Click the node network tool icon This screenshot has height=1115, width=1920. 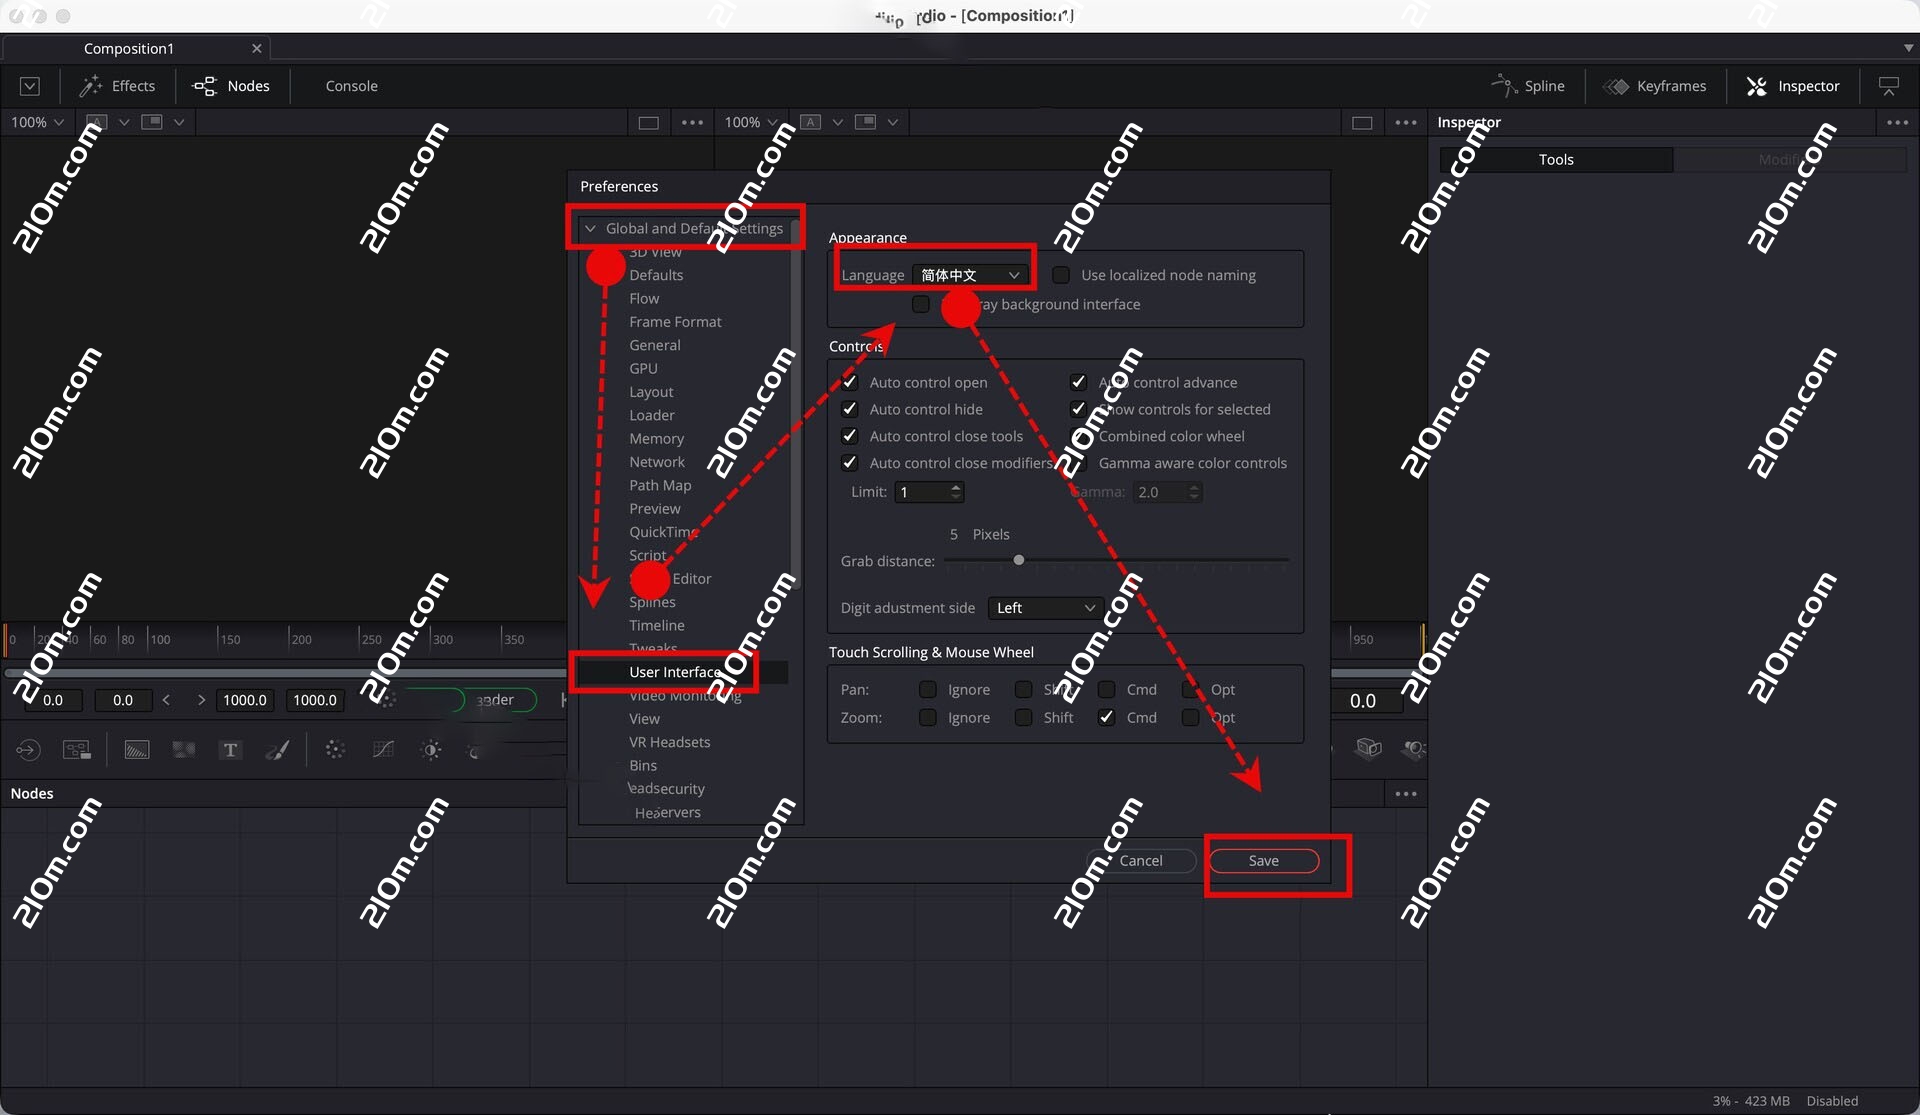coord(77,749)
